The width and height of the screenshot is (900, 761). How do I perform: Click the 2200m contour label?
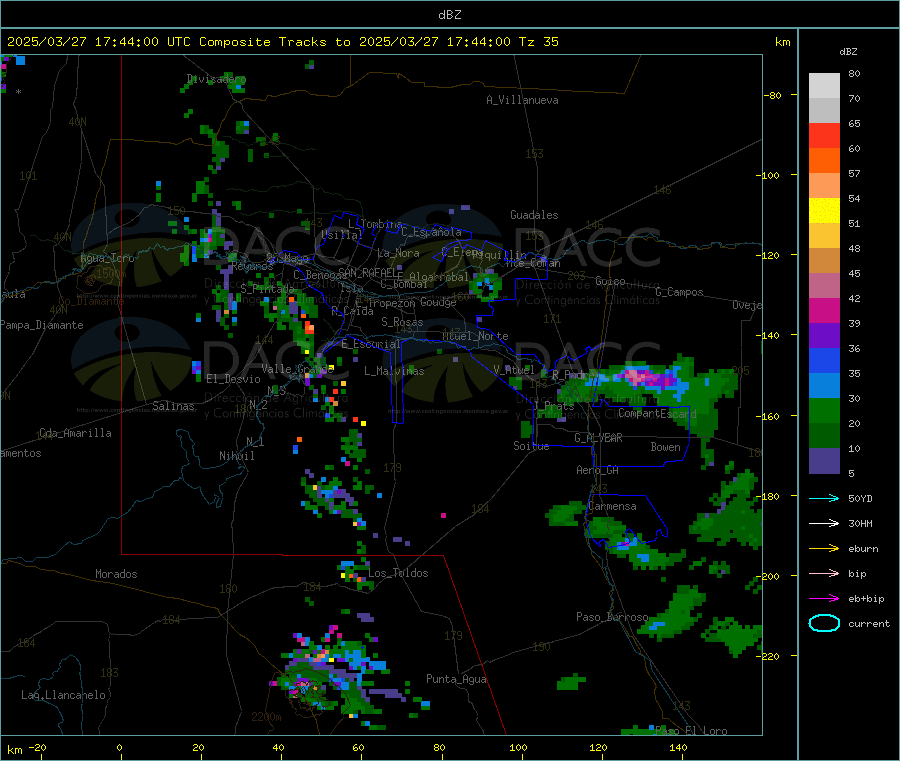coord(266,717)
